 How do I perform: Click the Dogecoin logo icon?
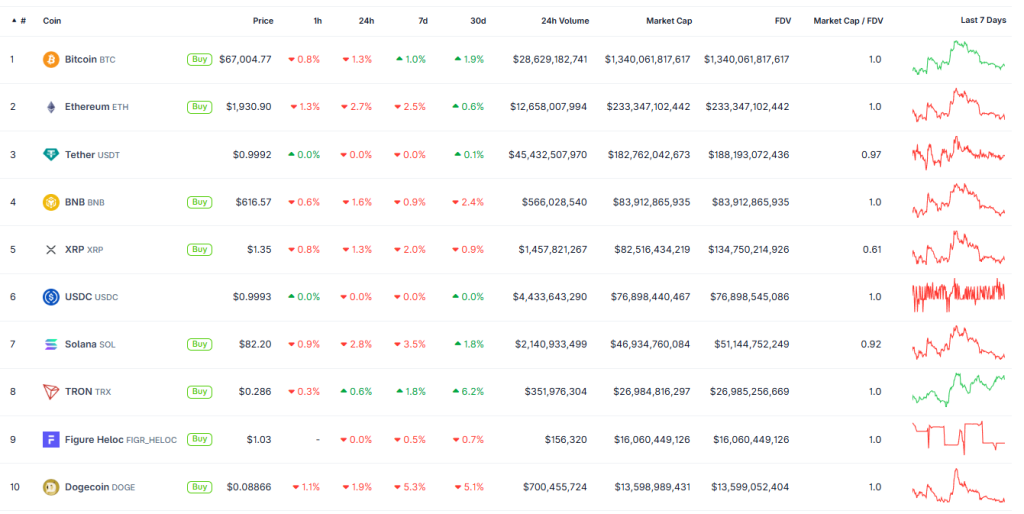tap(51, 487)
